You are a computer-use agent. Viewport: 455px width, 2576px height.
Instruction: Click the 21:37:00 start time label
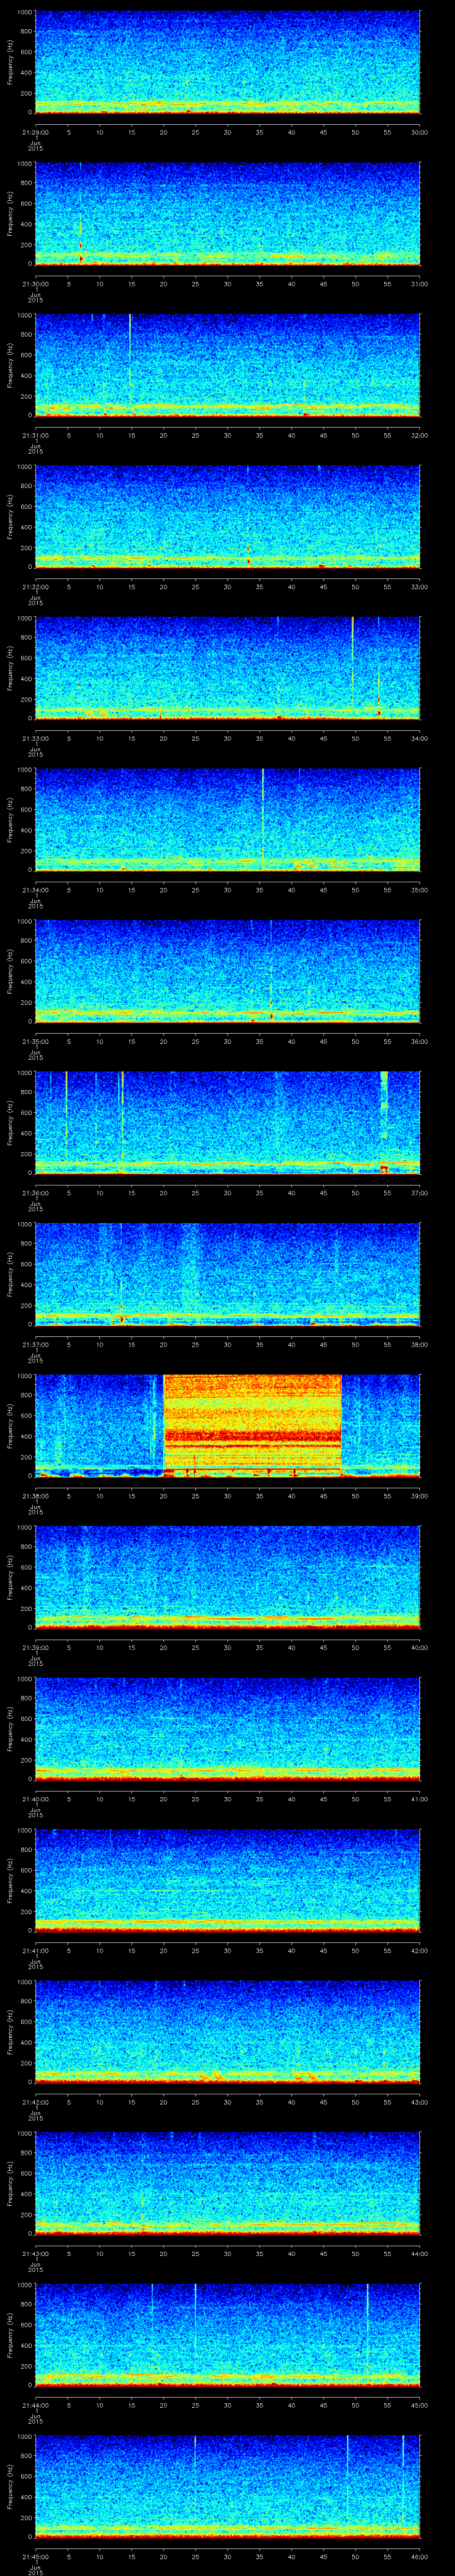click(35, 1344)
